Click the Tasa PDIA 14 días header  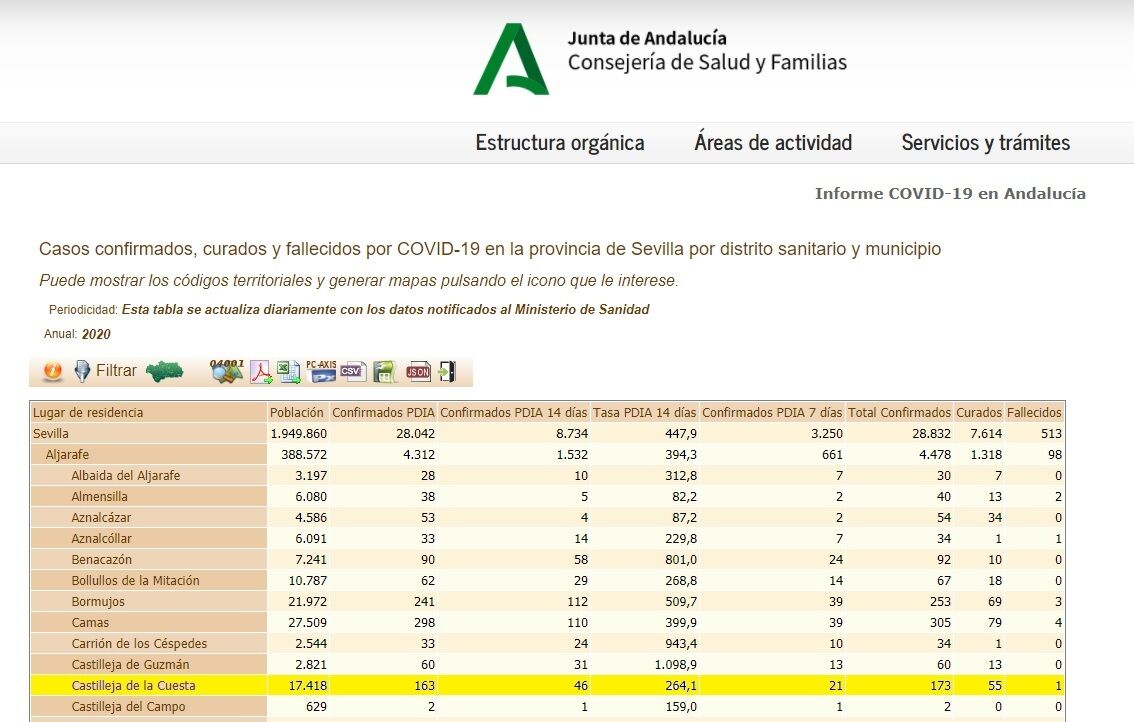click(x=644, y=413)
